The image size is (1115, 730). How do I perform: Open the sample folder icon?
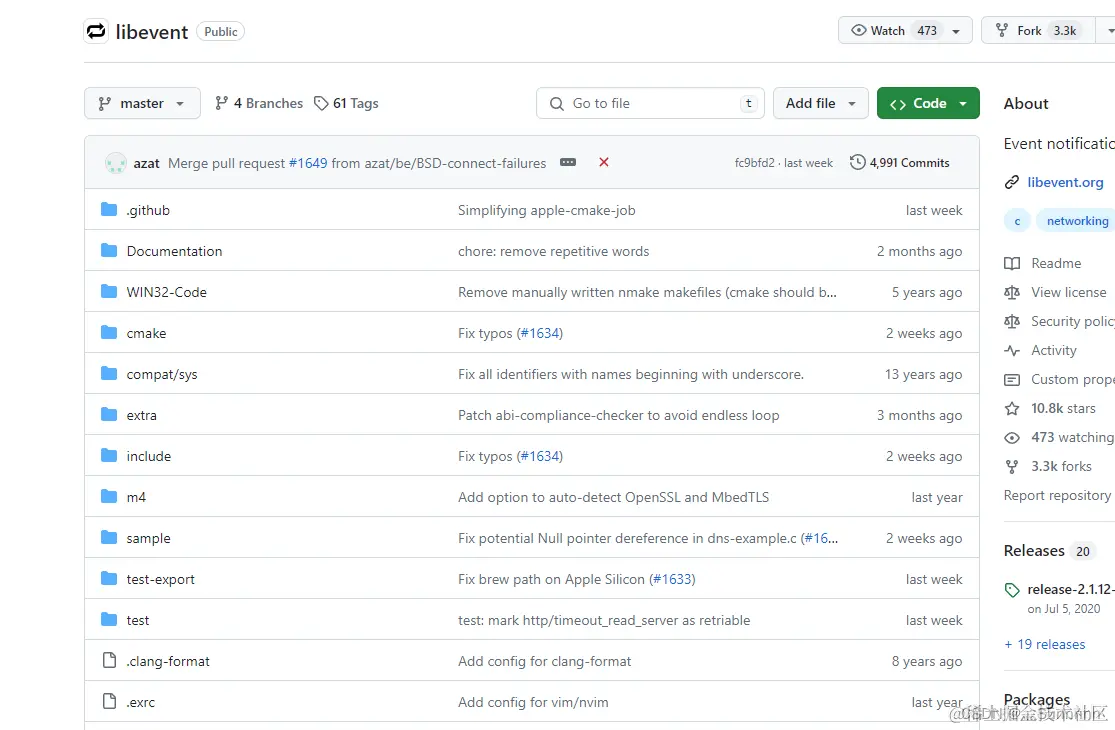click(109, 537)
